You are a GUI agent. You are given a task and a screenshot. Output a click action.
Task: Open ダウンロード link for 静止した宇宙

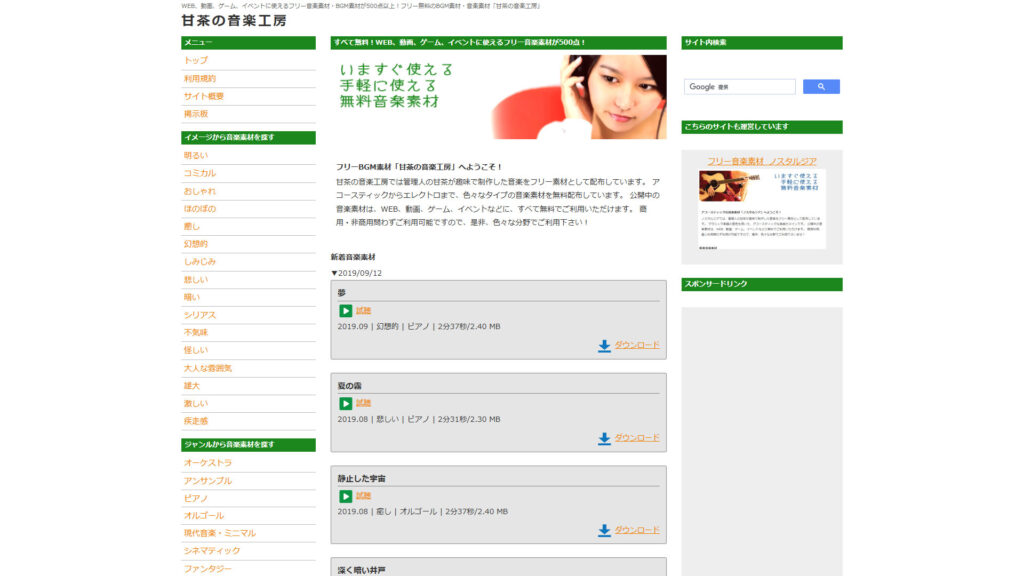coord(637,530)
